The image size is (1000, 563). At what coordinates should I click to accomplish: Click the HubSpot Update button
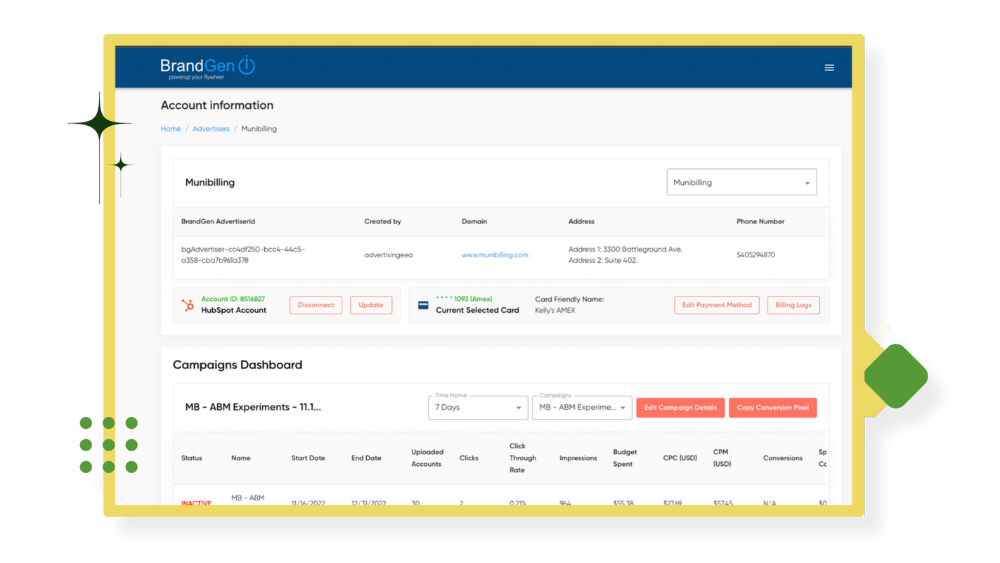tap(371, 305)
